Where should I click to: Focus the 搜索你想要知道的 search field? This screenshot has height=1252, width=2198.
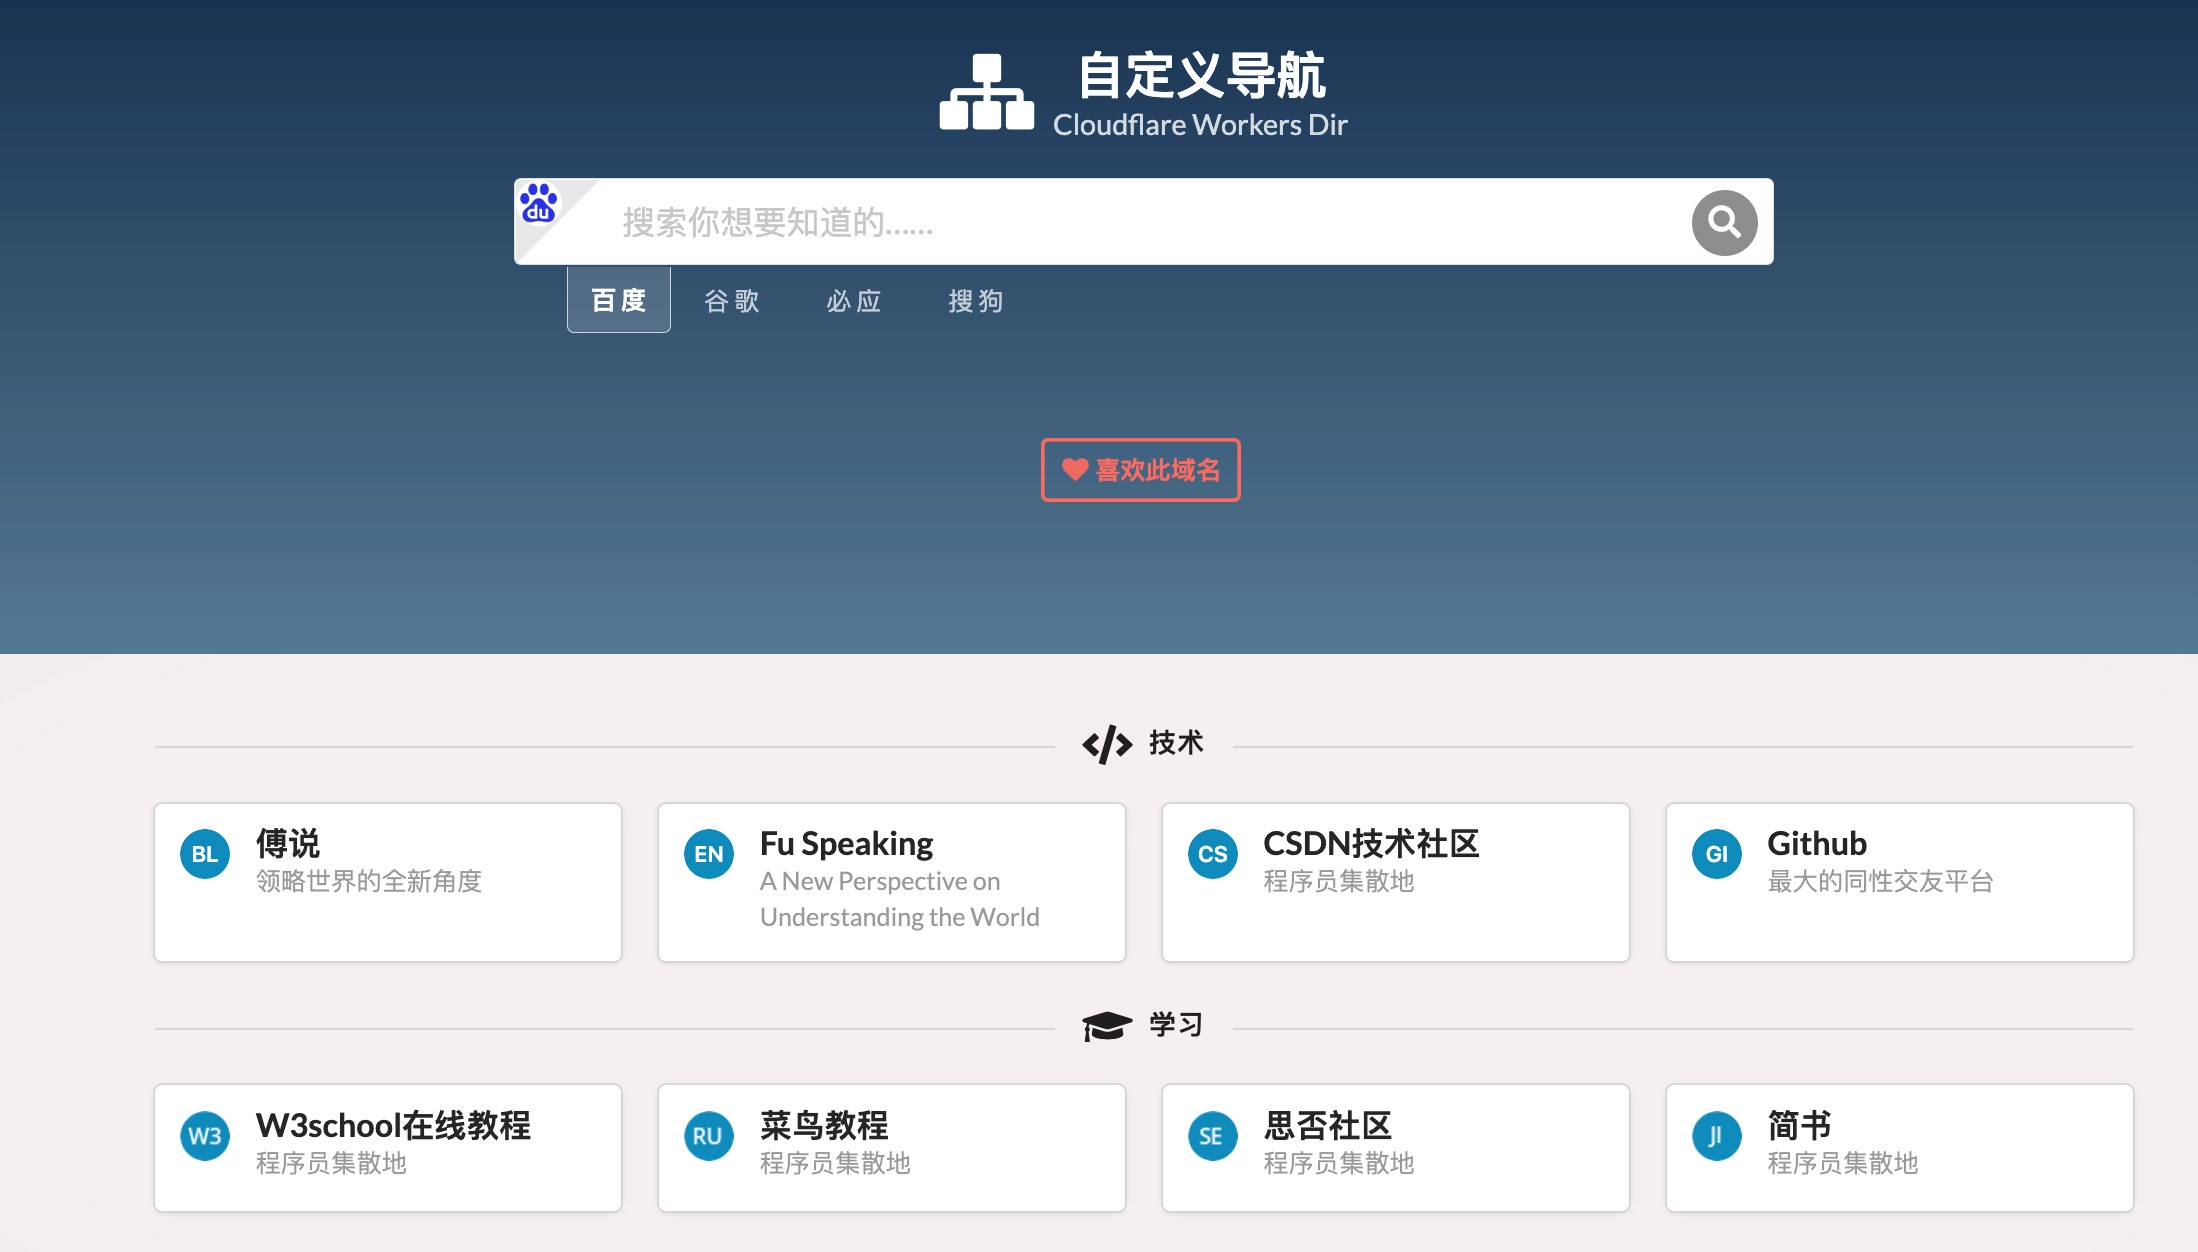tap(1140, 222)
